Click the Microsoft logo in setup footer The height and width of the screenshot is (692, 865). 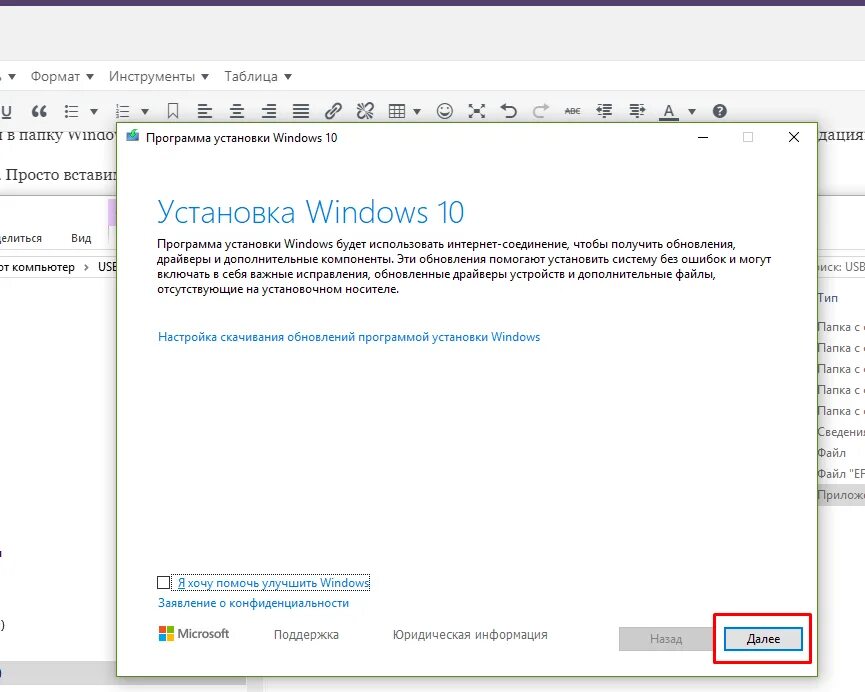click(194, 634)
